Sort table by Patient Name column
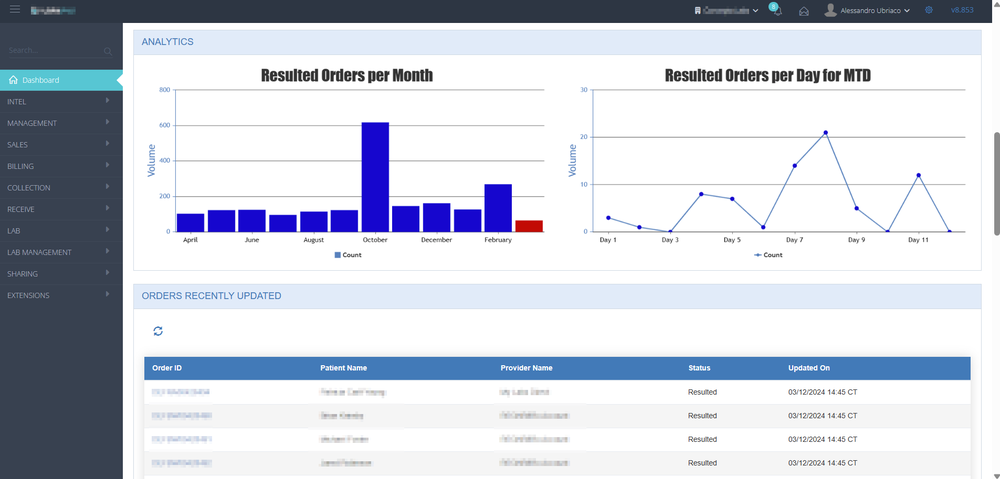The image size is (1000, 479). pyautogui.click(x=343, y=368)
